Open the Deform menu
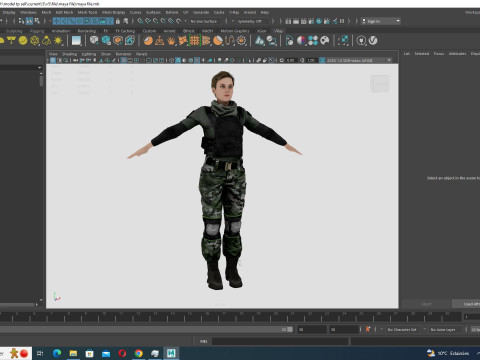Screen dimensions: 480x360 click(x=172, y=12)
